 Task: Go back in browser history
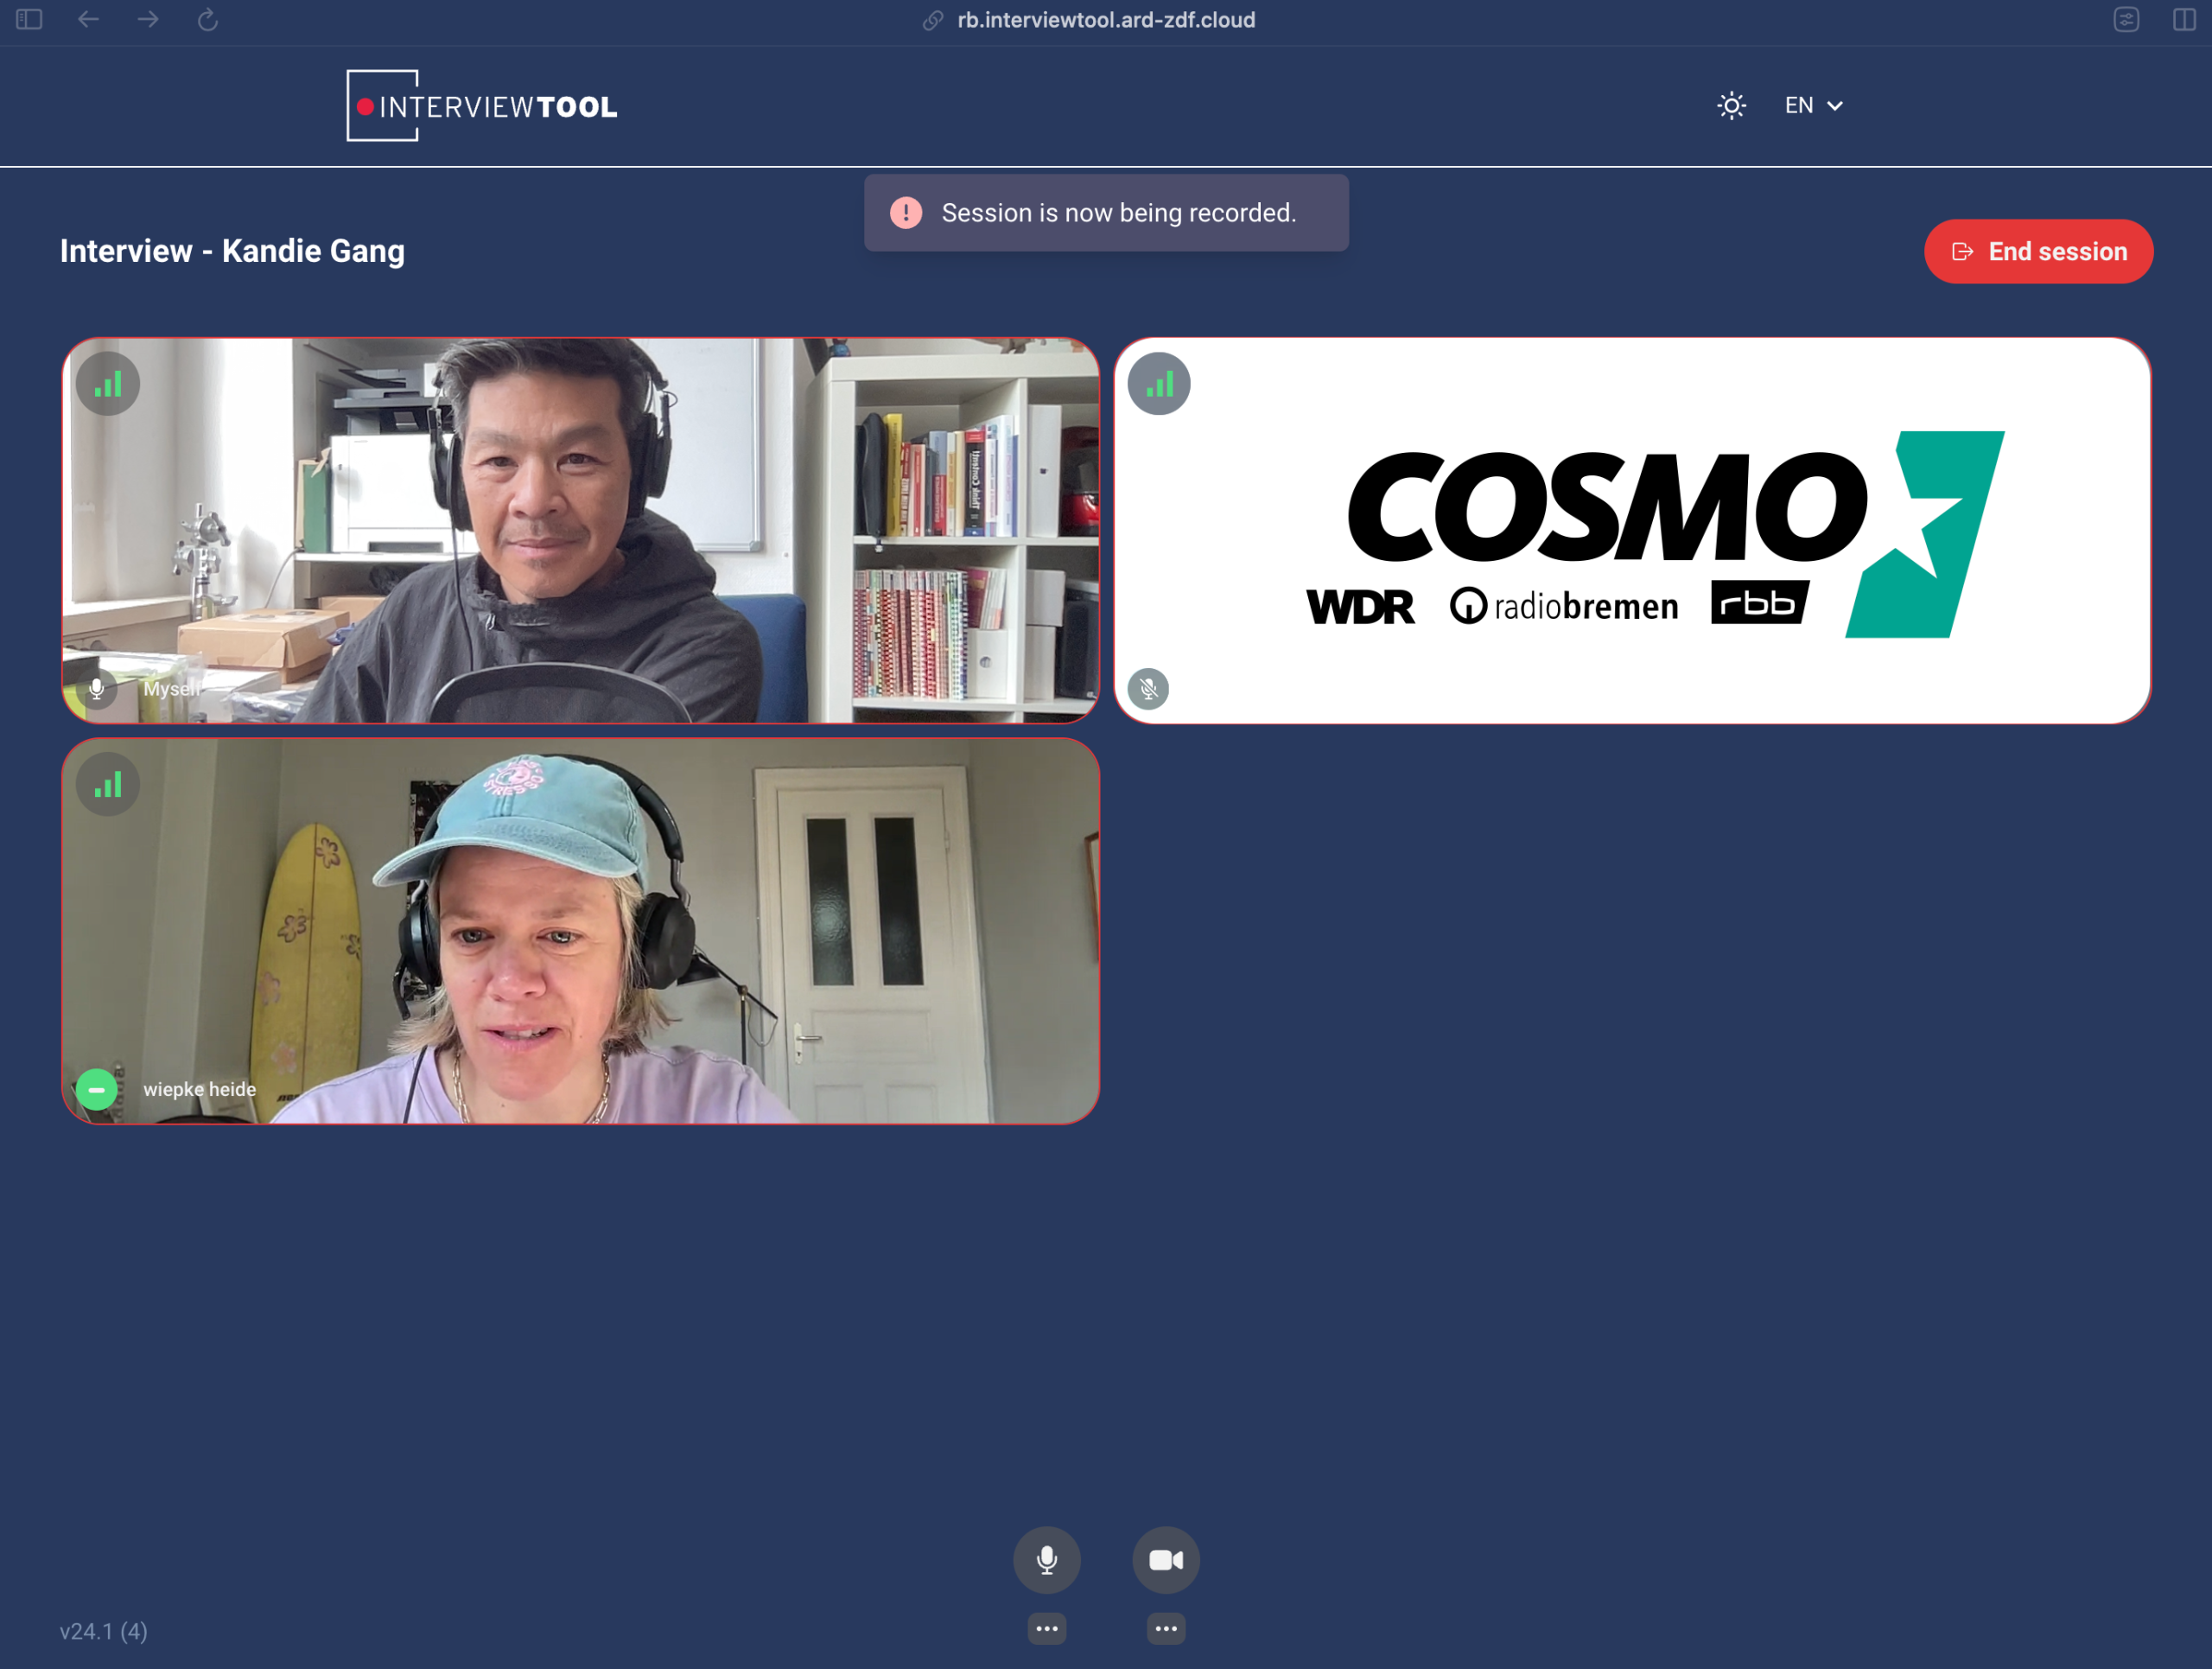(88, 19)
